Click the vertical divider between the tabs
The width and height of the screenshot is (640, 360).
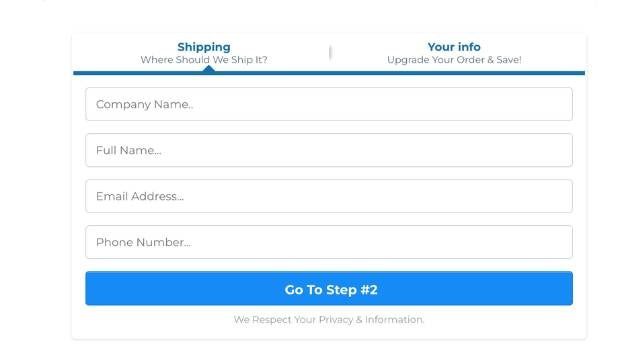pos(330,53)
